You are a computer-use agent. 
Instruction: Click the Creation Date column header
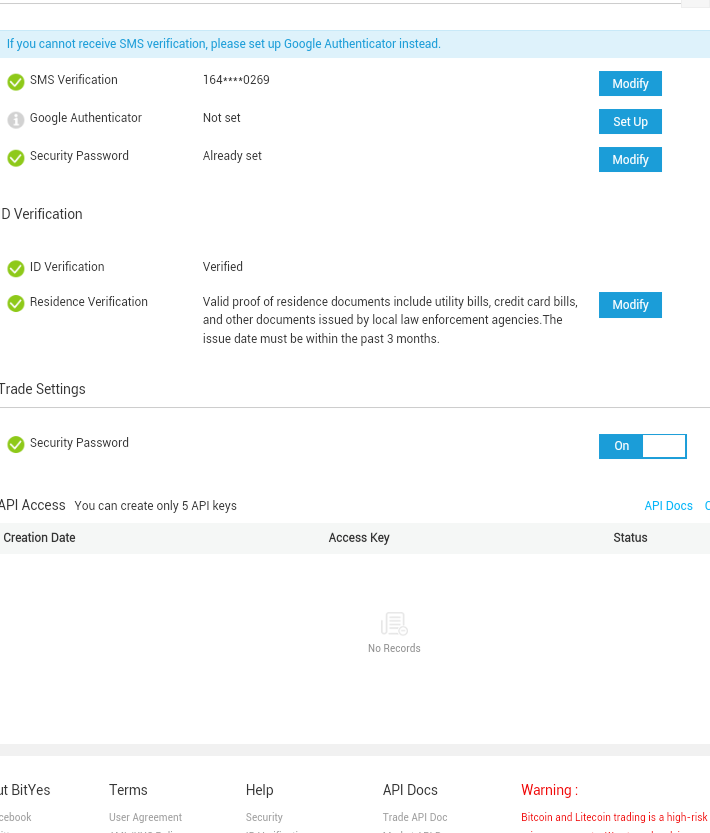point(40,538)
